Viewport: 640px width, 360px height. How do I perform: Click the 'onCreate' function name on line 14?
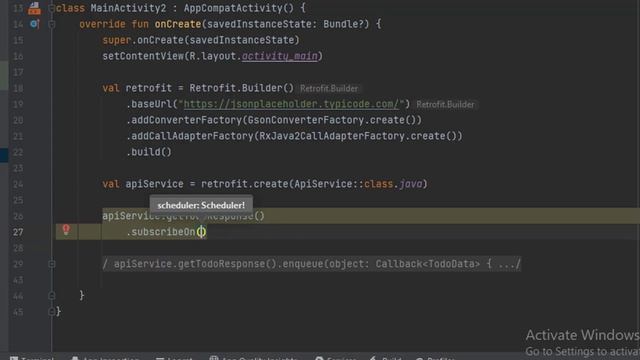178,24
